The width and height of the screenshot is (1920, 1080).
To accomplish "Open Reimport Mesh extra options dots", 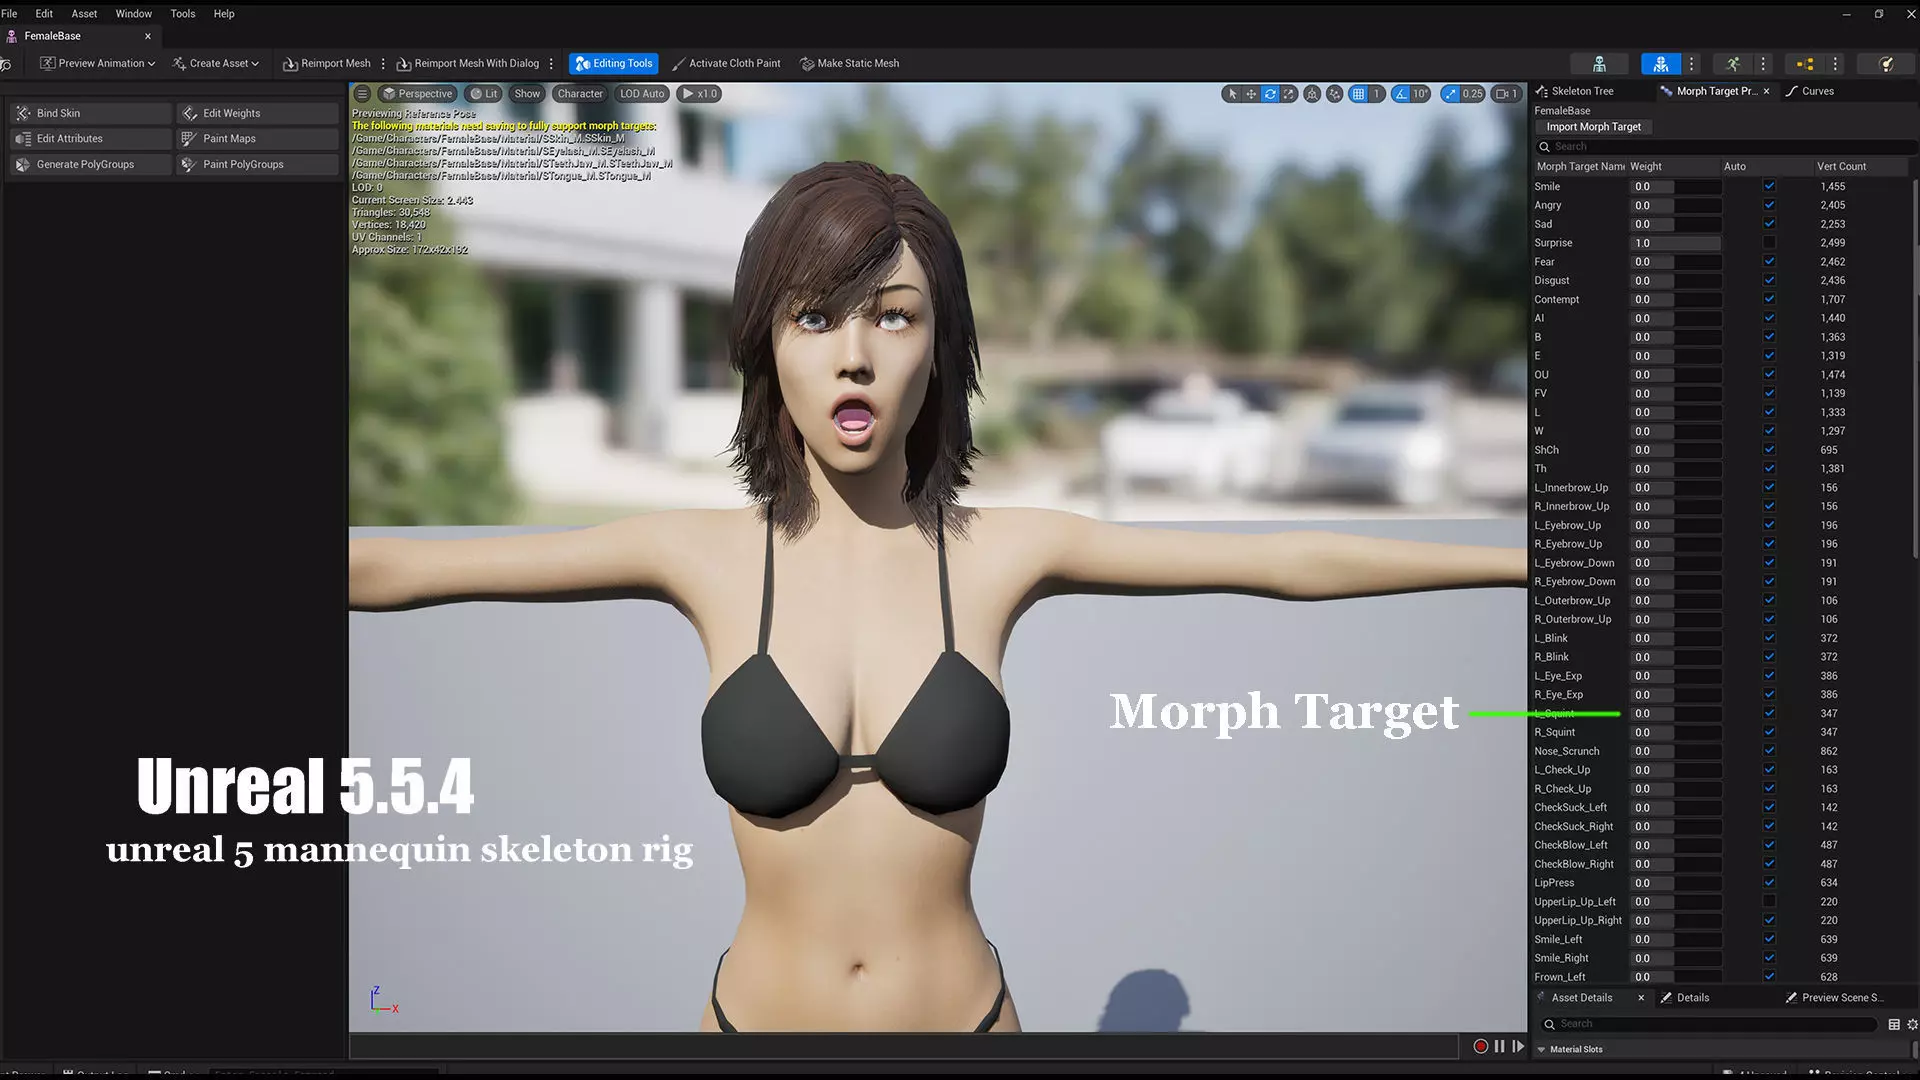I will [383, 63].
